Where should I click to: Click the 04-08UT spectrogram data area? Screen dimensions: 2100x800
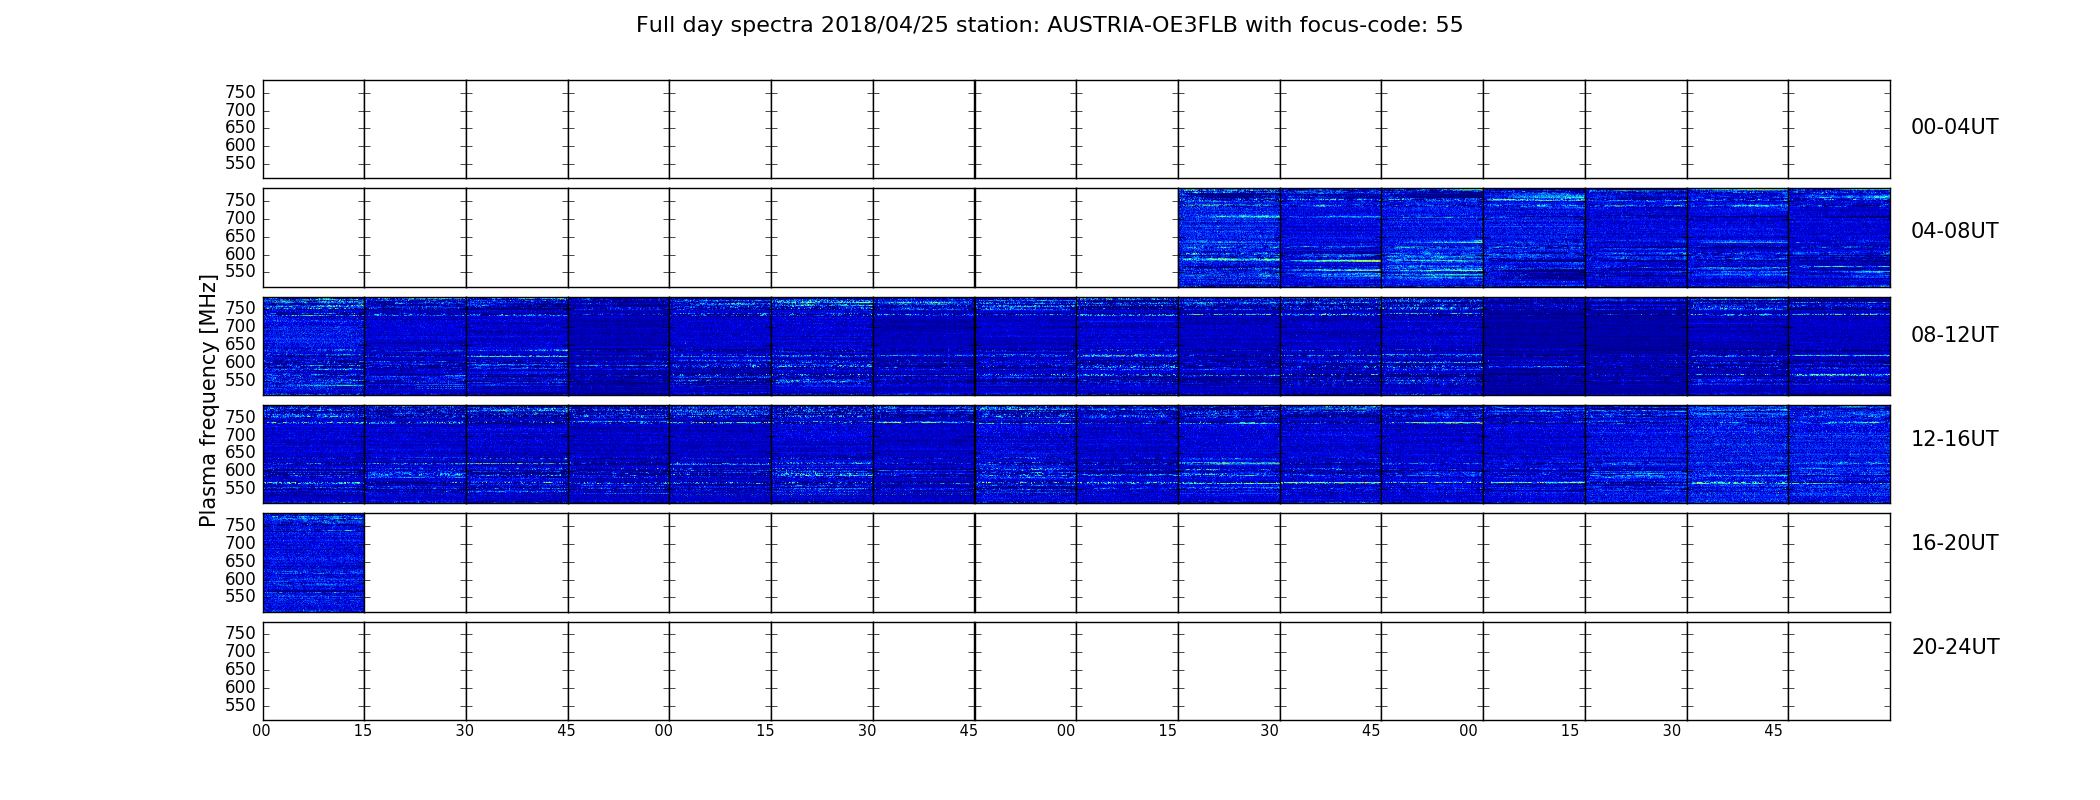point(1534,238)
